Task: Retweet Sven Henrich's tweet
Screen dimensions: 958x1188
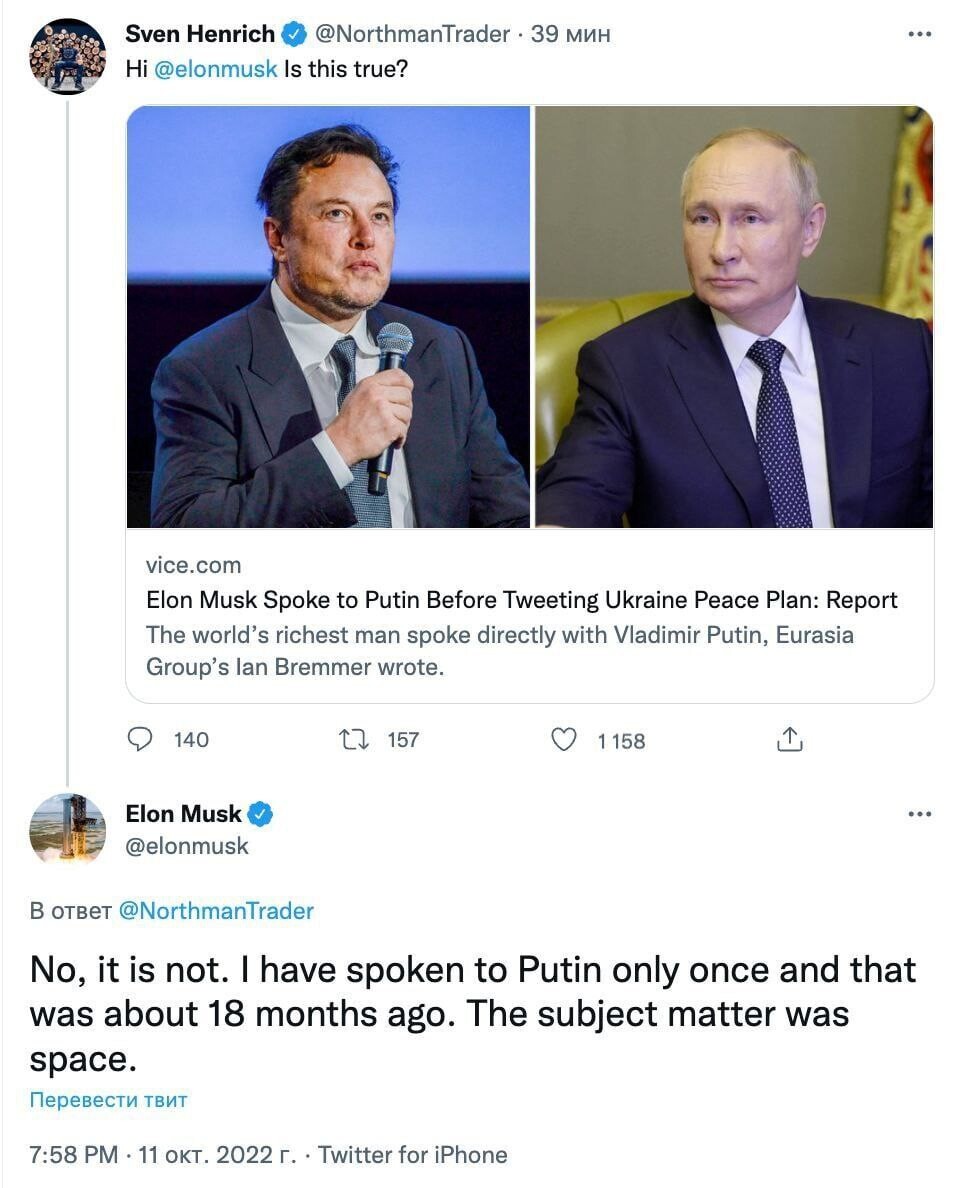Action: (352, 740)
